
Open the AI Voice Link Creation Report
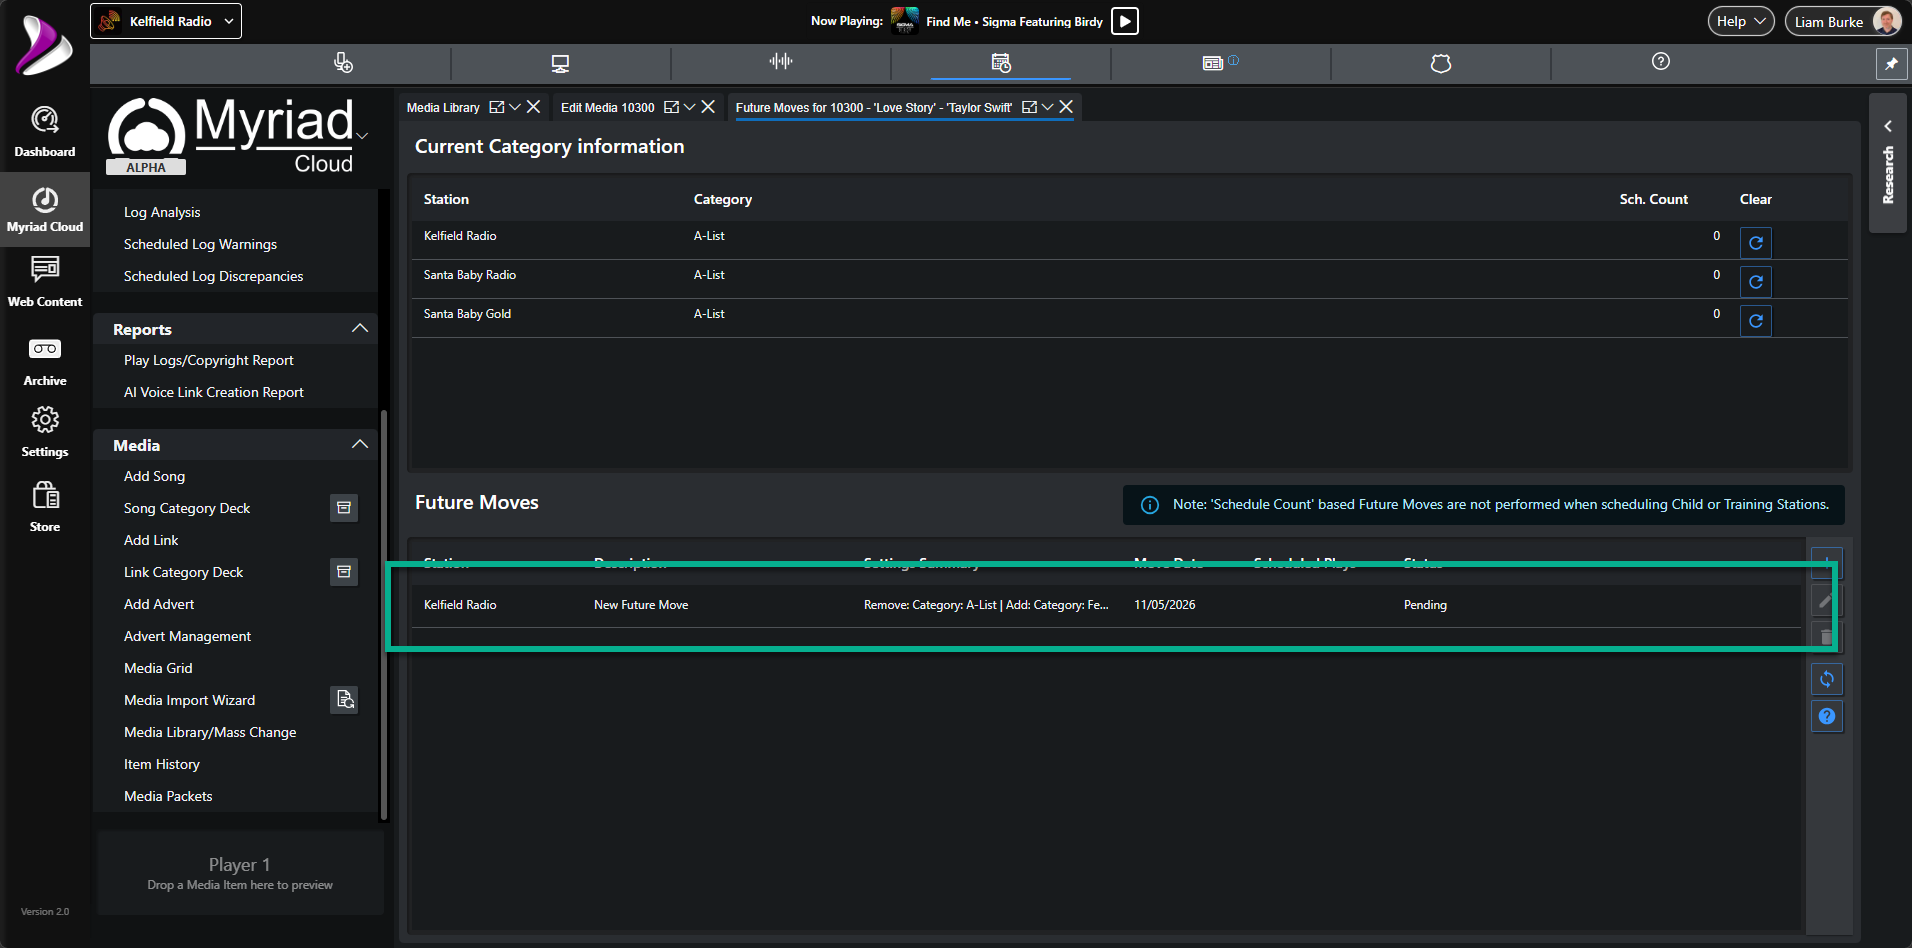click(x=213, y=392)
